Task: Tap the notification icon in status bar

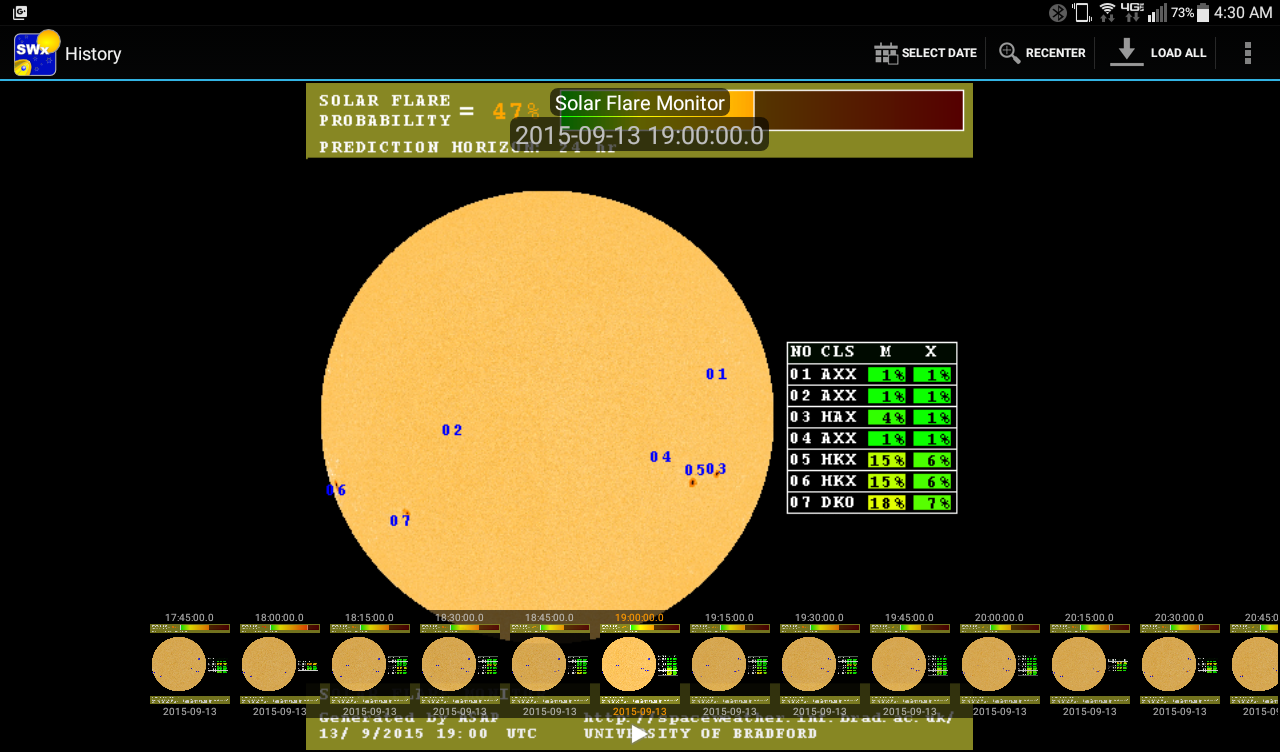Action: [20, 12]
